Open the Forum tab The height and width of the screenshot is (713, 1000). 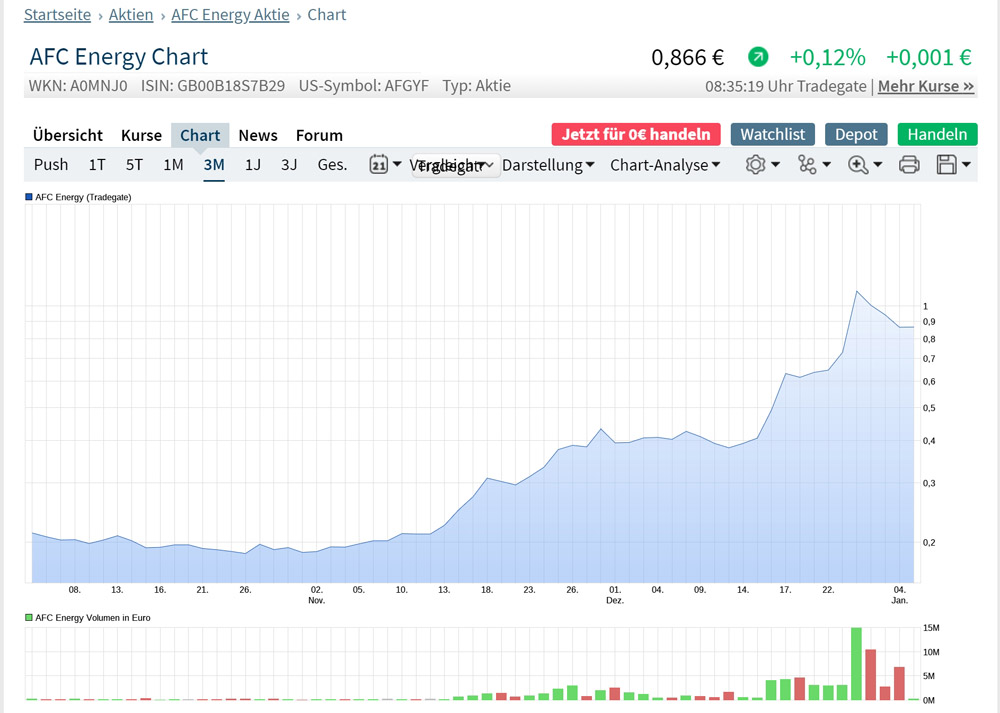click(x=319, y=135)
